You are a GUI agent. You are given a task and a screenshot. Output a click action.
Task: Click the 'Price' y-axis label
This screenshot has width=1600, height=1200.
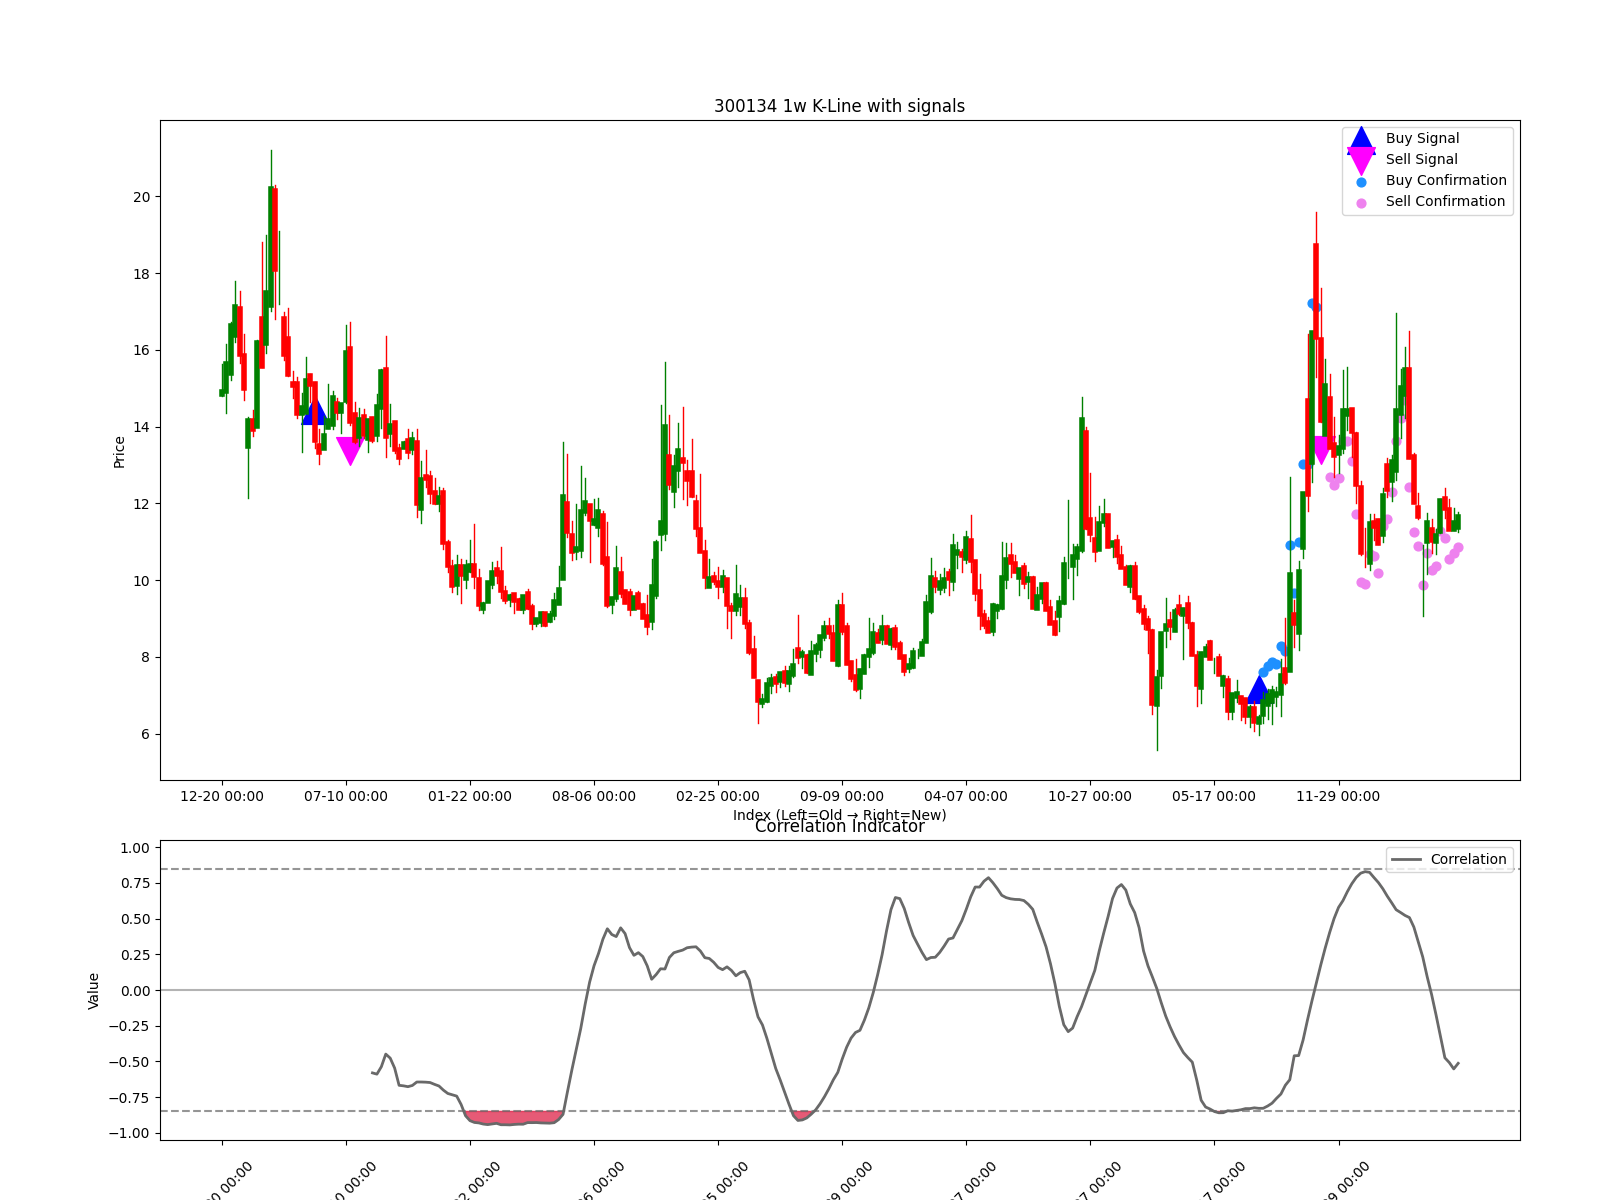point(120,452)
